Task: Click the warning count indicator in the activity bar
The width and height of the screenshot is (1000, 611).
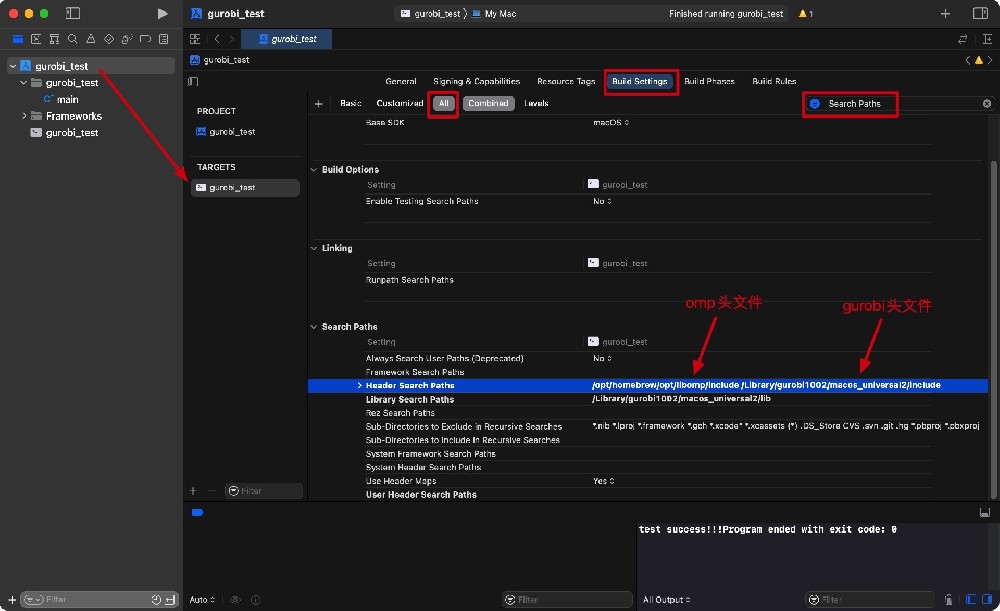Action: (805, 13)
